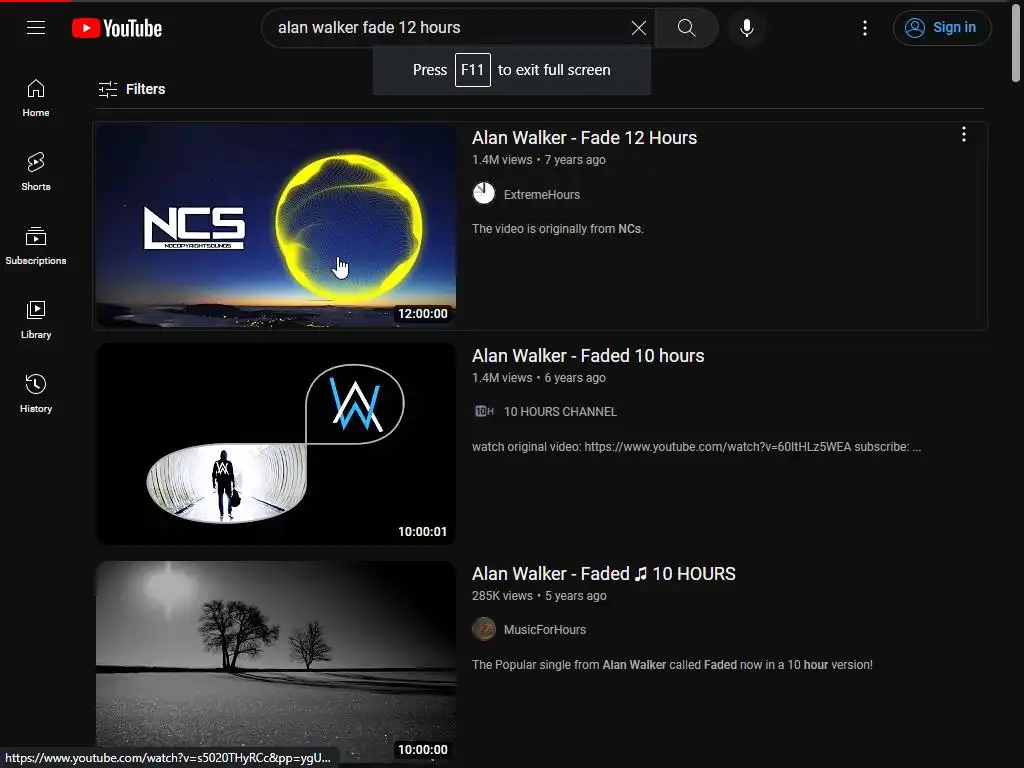The image size is (1024, 768).
Task: Open ExtremeHours channel name
Action: [x=542, y=195]
